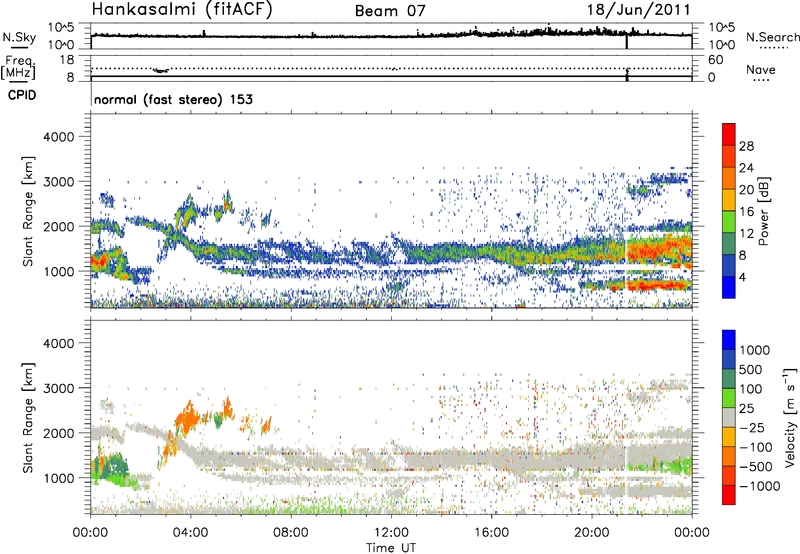Click the 3000 tick of the velocity panel

pyautogui.click(x=58, y=388)
